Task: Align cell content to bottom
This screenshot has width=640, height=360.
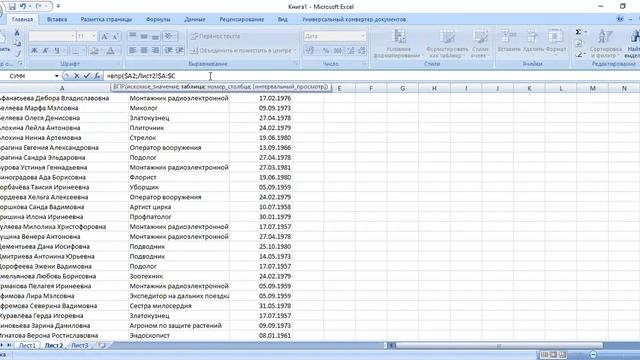Action: [x=156, y=36]
